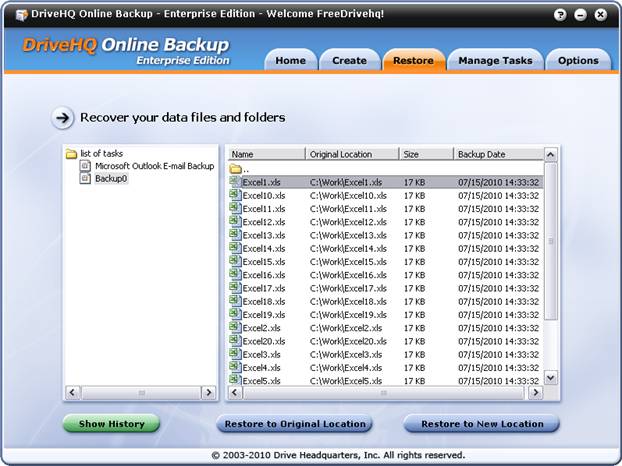Screen dimensions: 622x466
Task: Click the help question mark icon in title bar
Action: pos(563,15)
